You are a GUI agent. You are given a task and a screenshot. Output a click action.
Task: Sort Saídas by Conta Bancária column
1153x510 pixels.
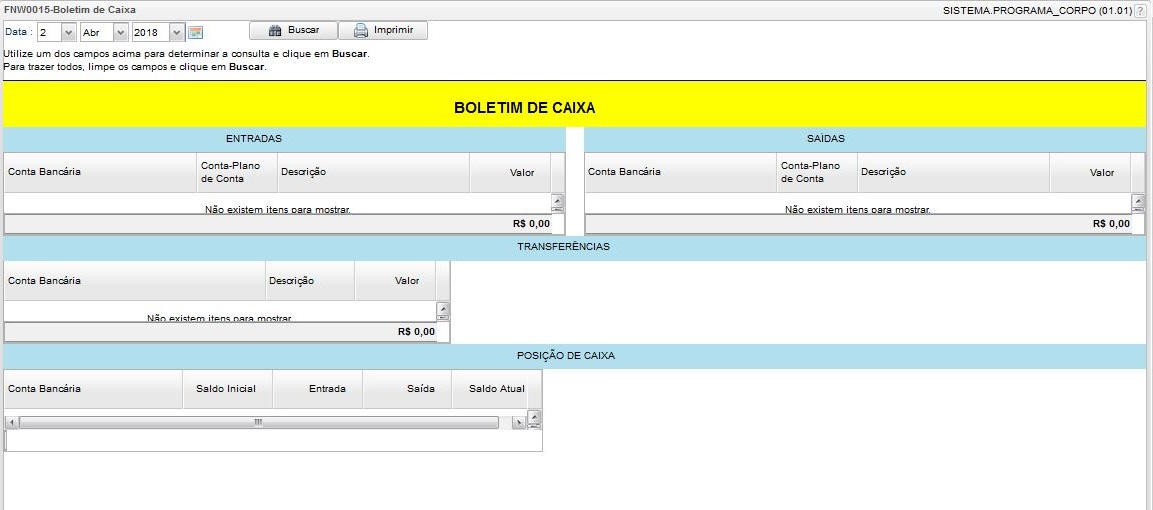(x=681, y=172)
